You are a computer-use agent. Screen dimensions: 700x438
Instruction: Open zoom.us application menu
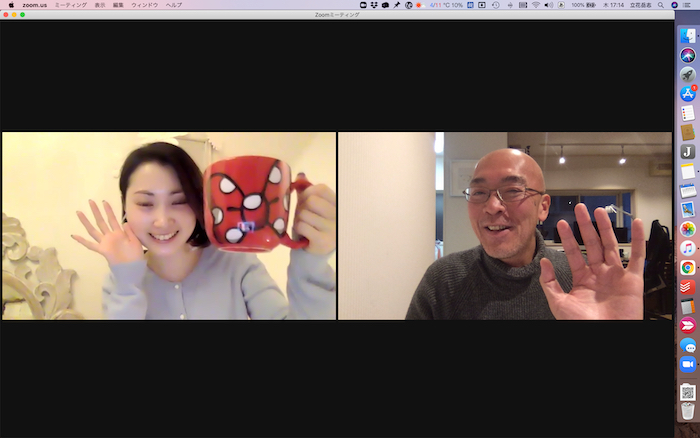tap(35, 5)
